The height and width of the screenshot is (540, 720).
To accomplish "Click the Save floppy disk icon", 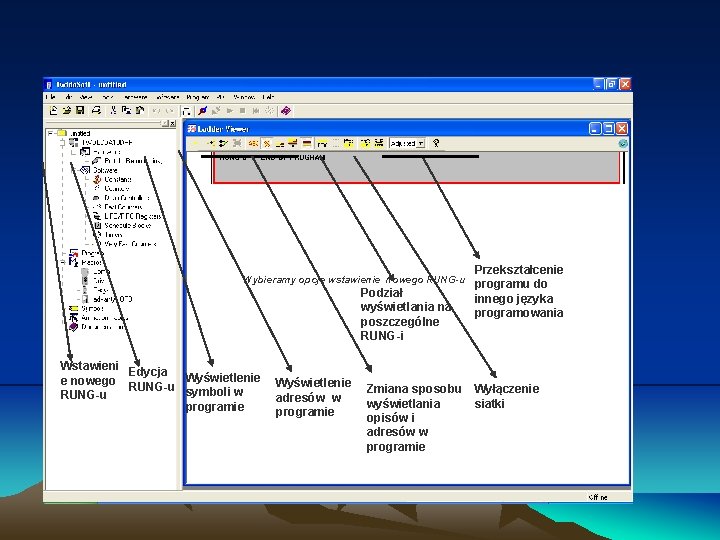I will pyautogui.click(x=80, y=111).
